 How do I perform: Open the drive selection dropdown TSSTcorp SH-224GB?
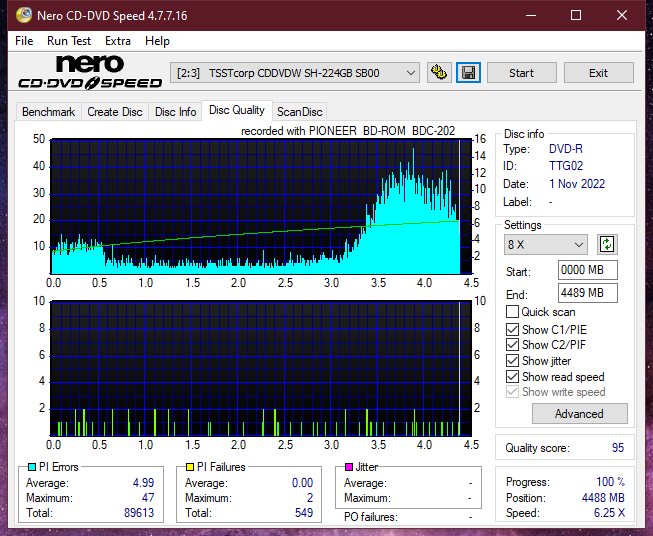[x=294, y=73]
